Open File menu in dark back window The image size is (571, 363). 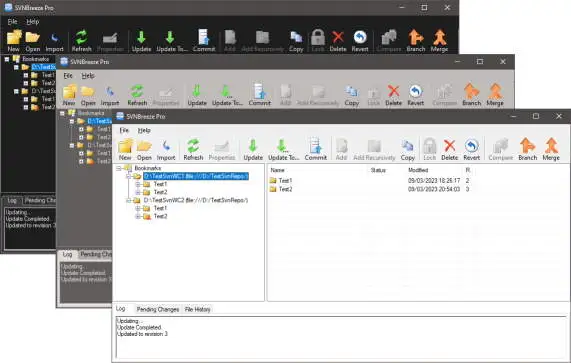tap(12, 21)
